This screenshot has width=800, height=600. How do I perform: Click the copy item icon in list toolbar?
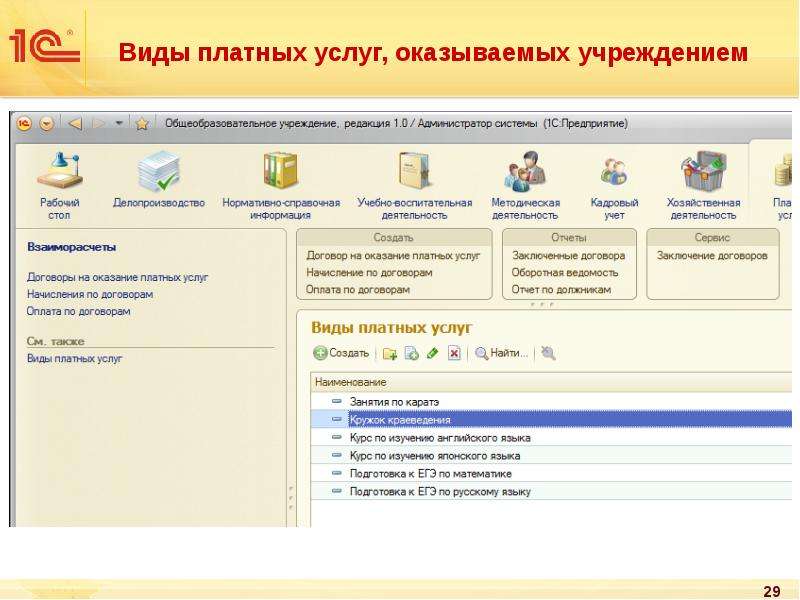[411, 353]
